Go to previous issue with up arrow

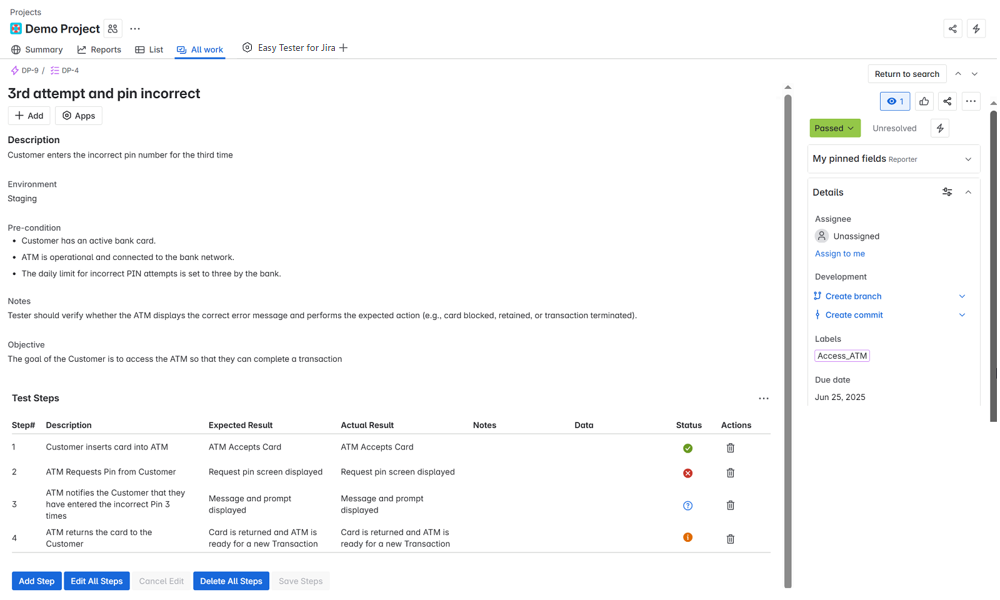pos(958,74)
